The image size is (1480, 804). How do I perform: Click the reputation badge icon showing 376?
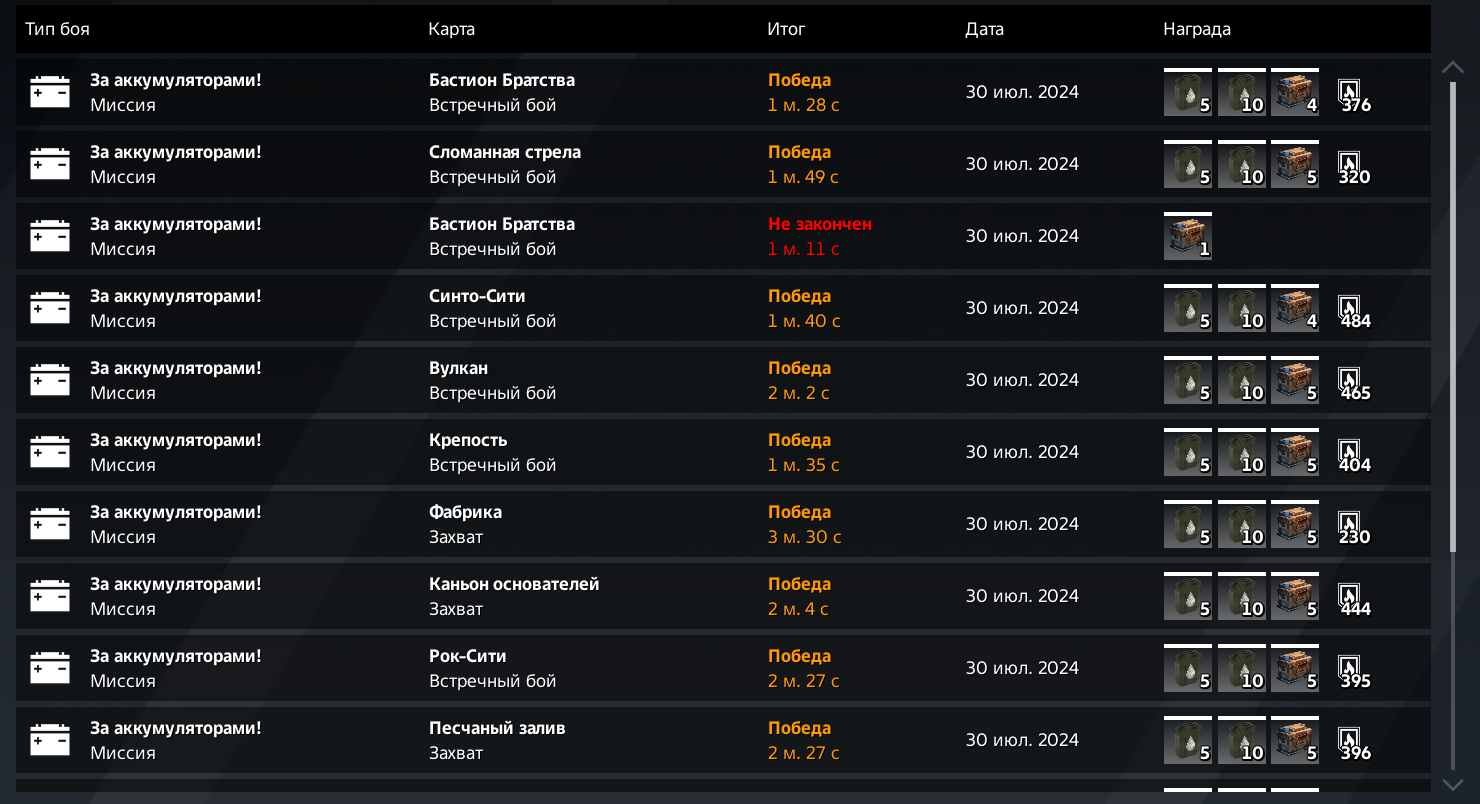pyautogui.click(x=1349, y=90)
